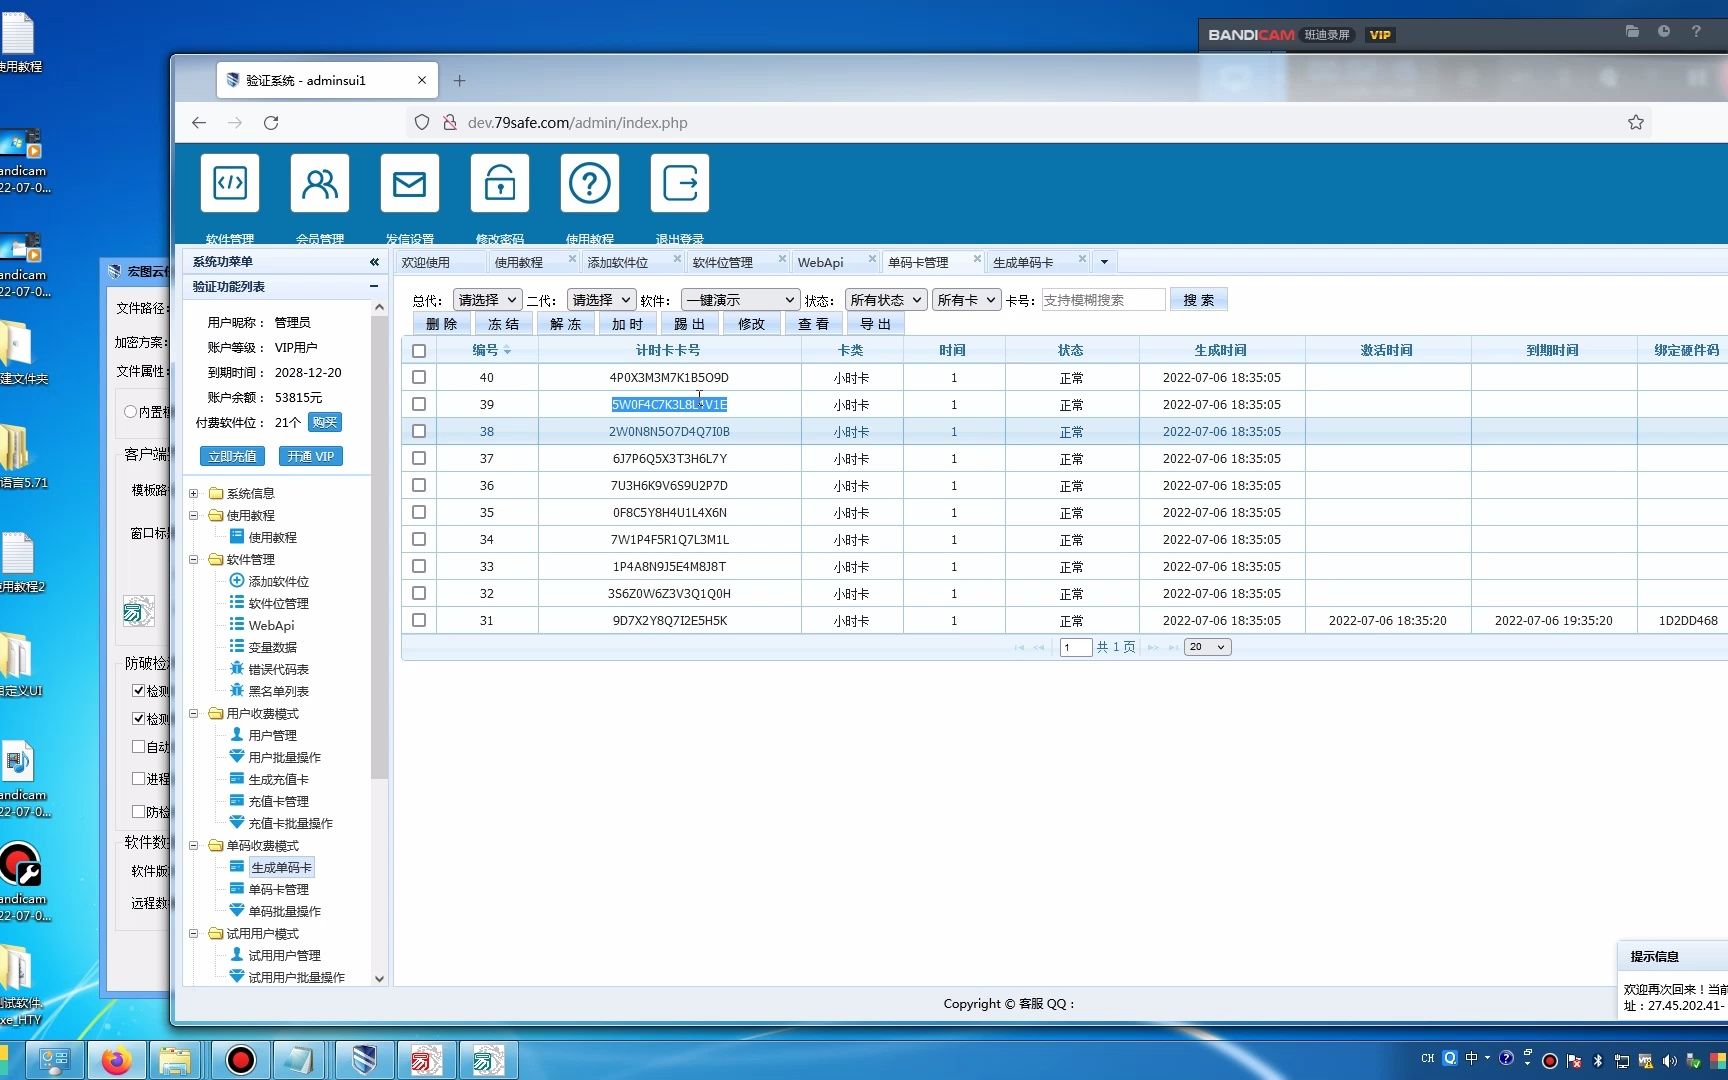Screen dimensions: 1728x1080
Task: Check the row 36 checkbox
Action: tap(419, 486)
